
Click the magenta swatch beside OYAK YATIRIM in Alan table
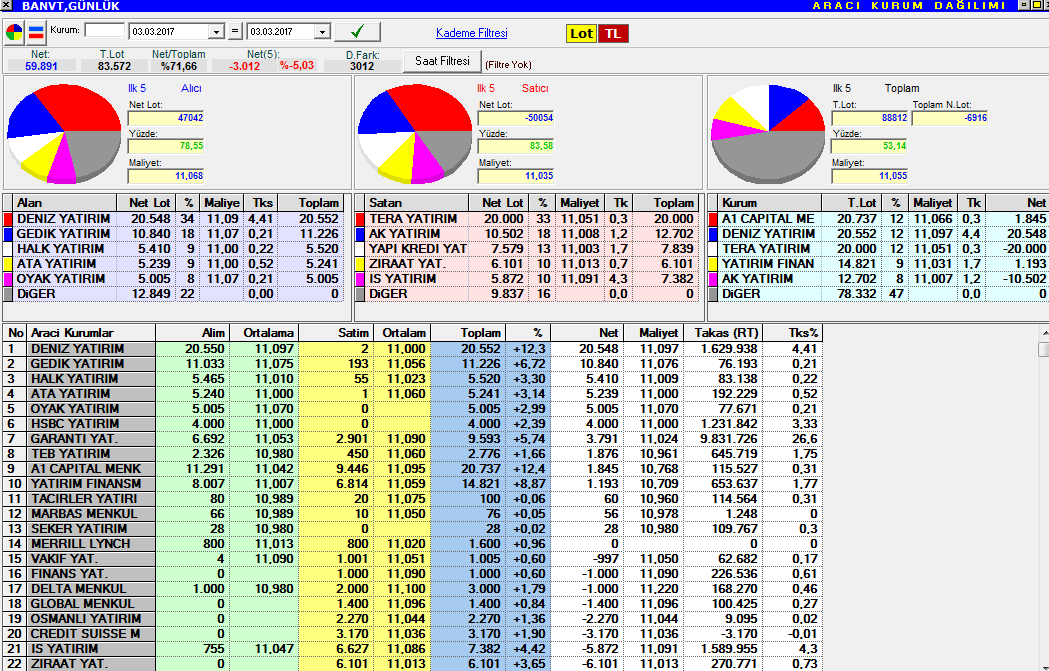tap(8, 279)
